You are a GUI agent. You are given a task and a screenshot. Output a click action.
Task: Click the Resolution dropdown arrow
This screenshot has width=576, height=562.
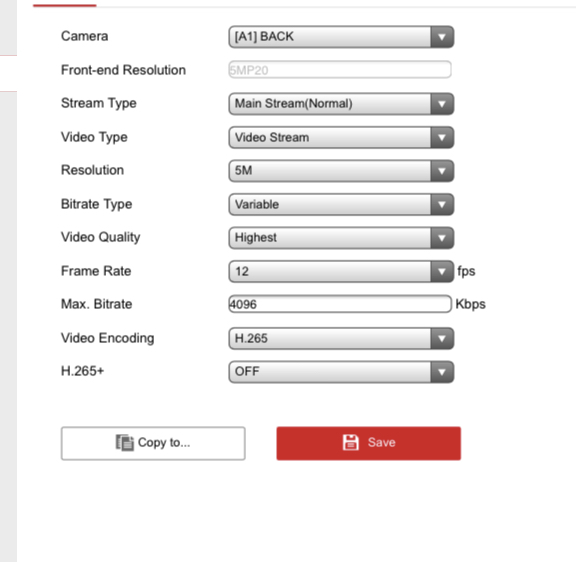(442, 171)
